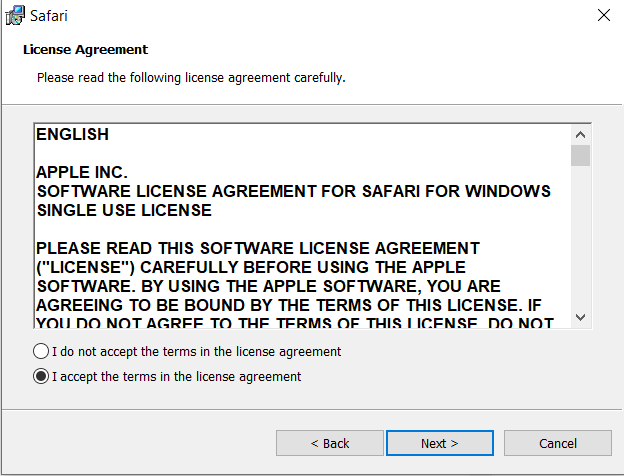Click 'Please read the following license agreement carefully'
The height and width of the screenshot is (476, 624).
point(191,78)
